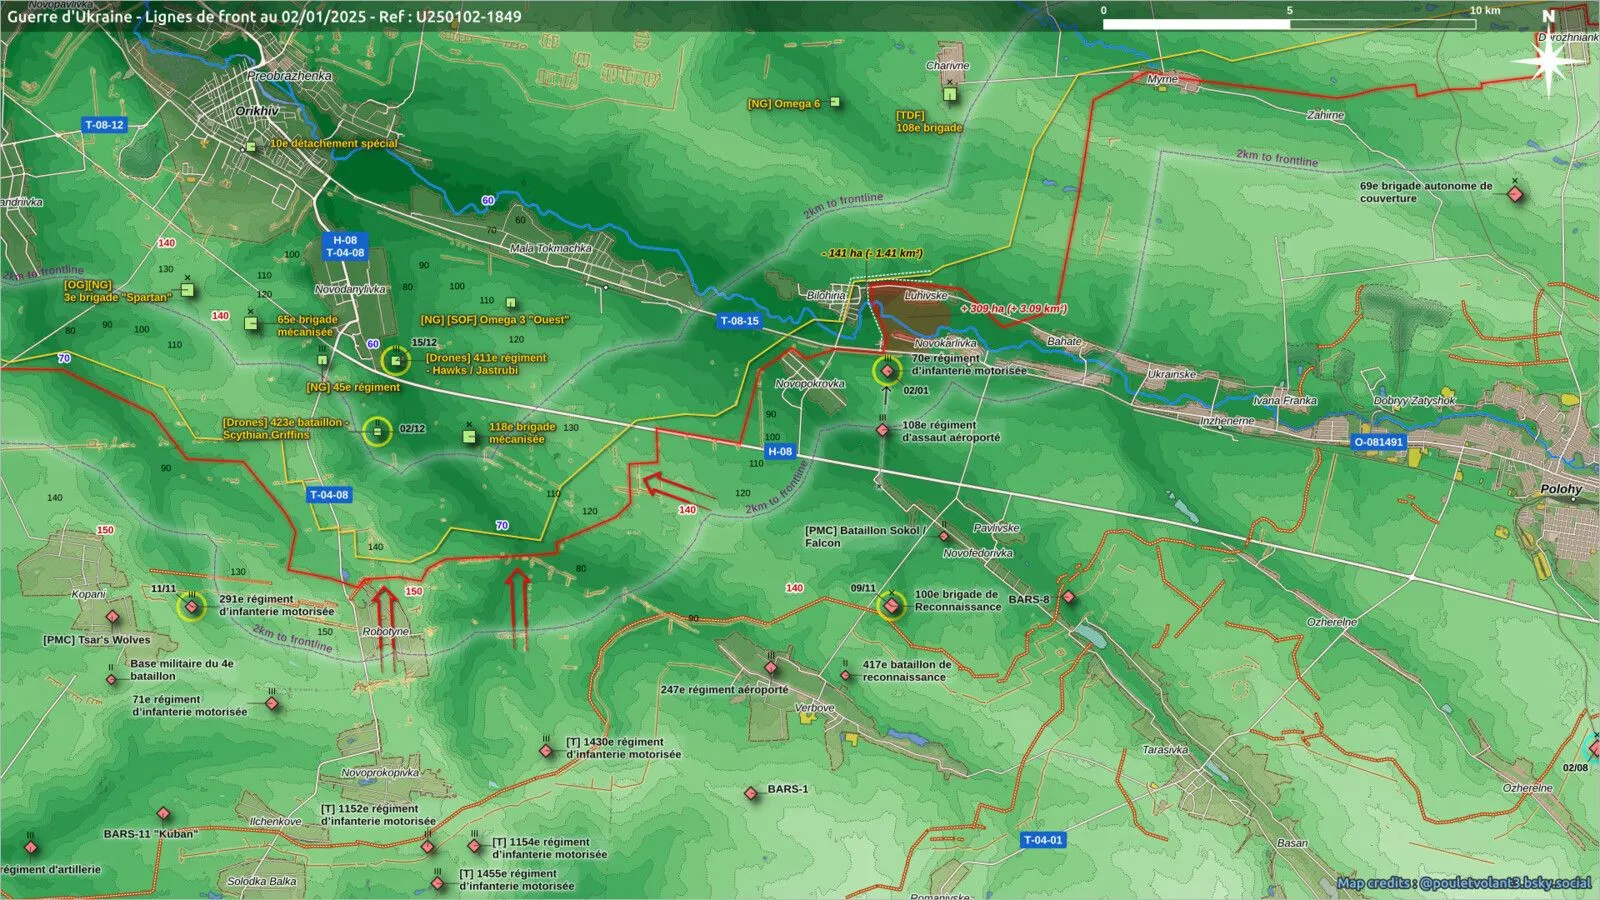Click the Novodanylivka village label
The image size is (1600, 900).
[x=350, y=289]
